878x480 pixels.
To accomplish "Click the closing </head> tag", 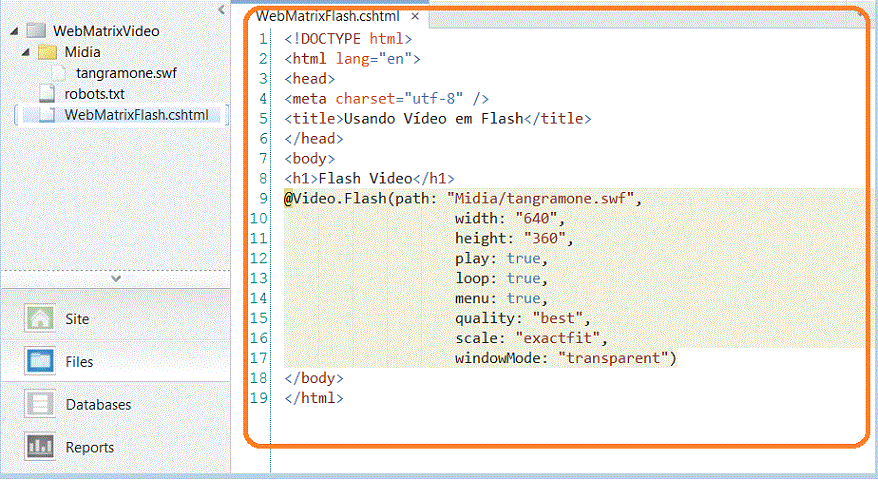I will pos(314,139).
